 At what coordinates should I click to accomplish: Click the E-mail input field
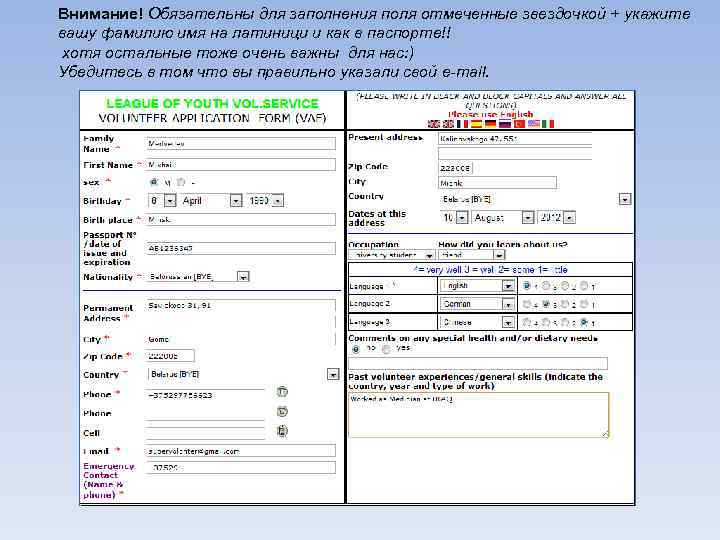click(240, 450)
